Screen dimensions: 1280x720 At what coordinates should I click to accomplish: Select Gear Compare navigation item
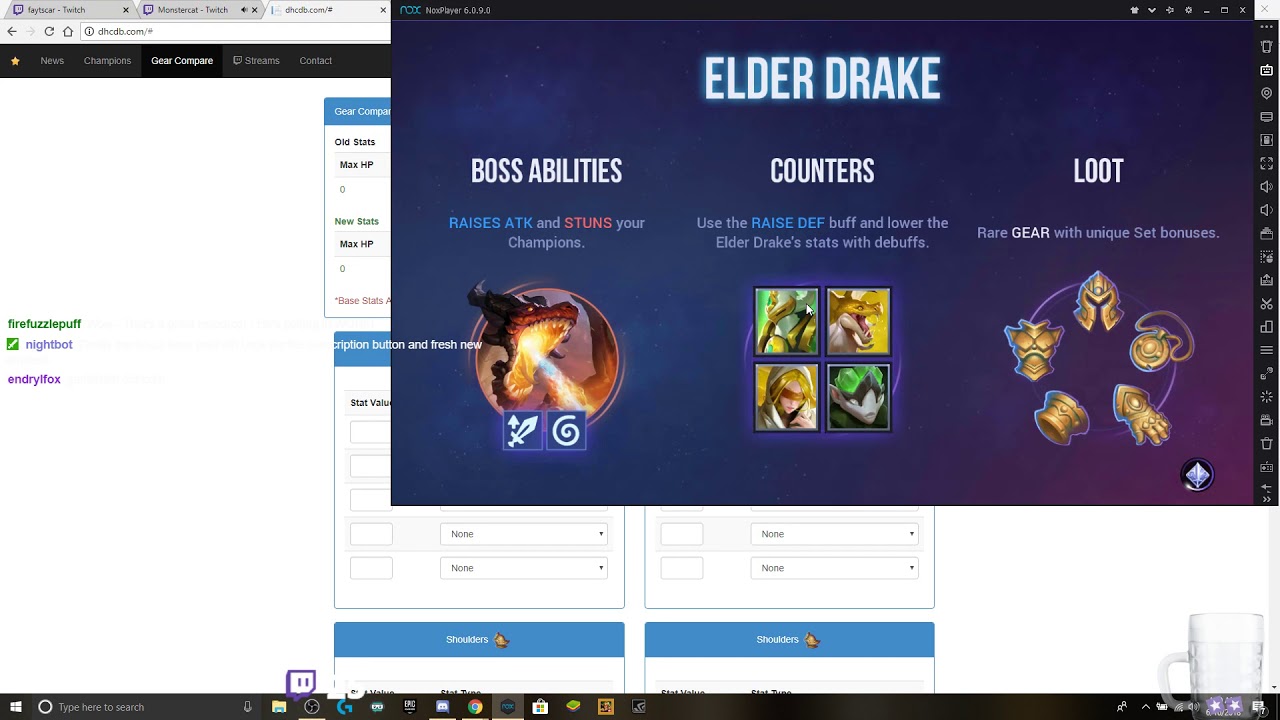(x=182, y=61)
